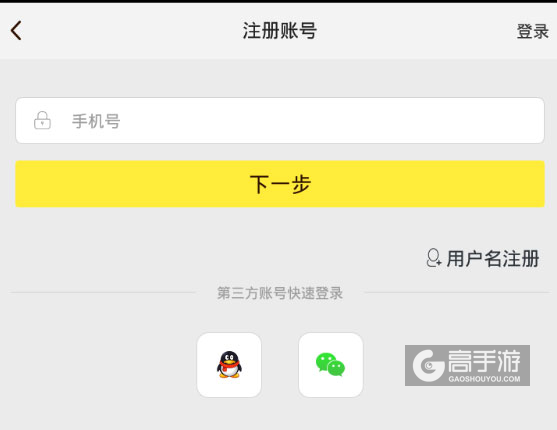Focus the 手机号 input field
This screenshot has width=557, height=430.
coord(280,120)
